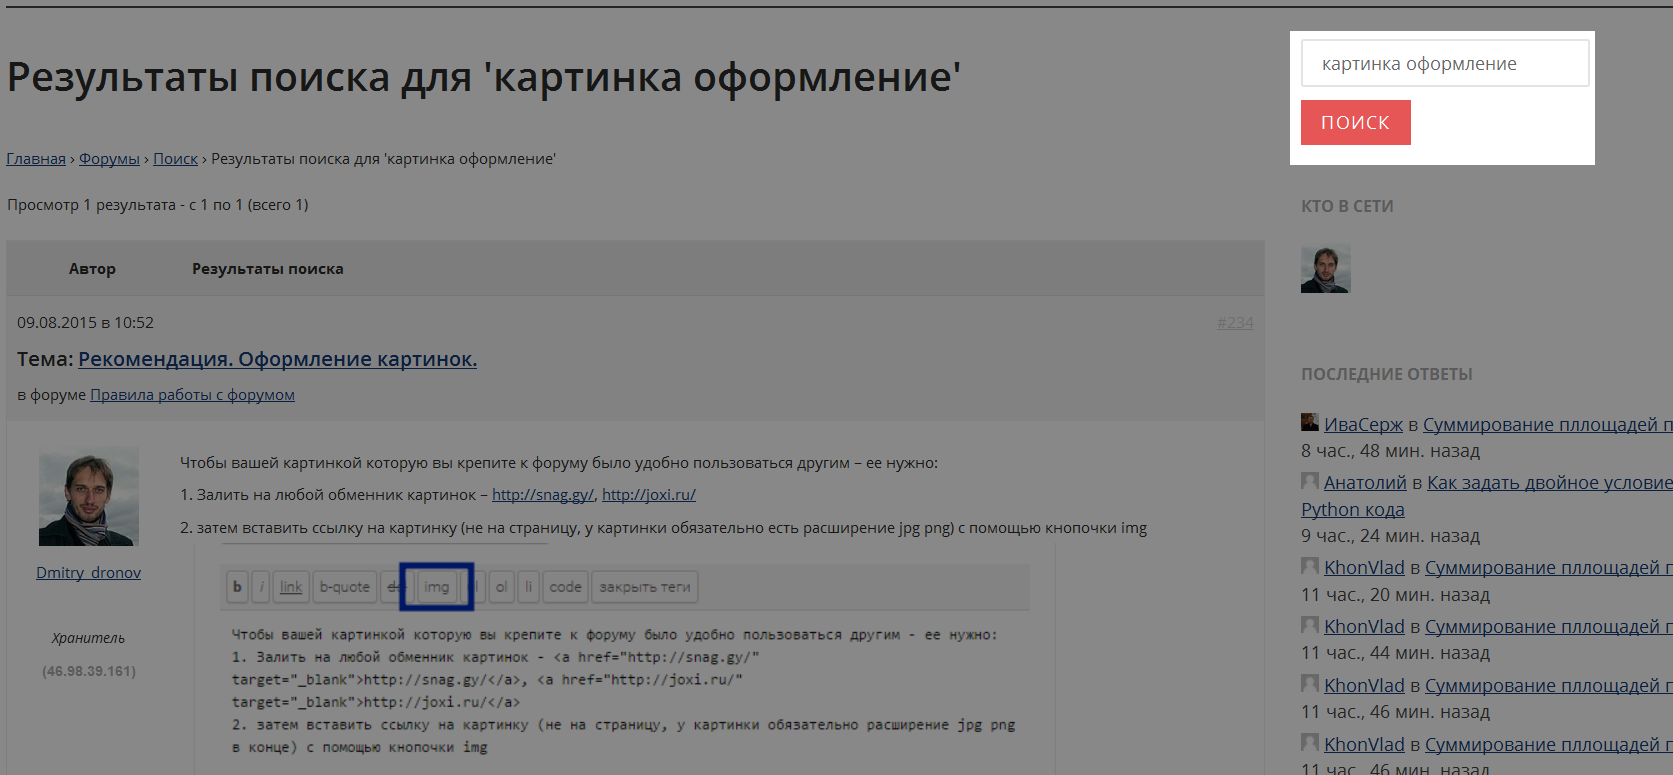Click the '11 час., 44 мин. назад' timestamp
The image size is (1673, 775).
click(x=1395, y=653)
